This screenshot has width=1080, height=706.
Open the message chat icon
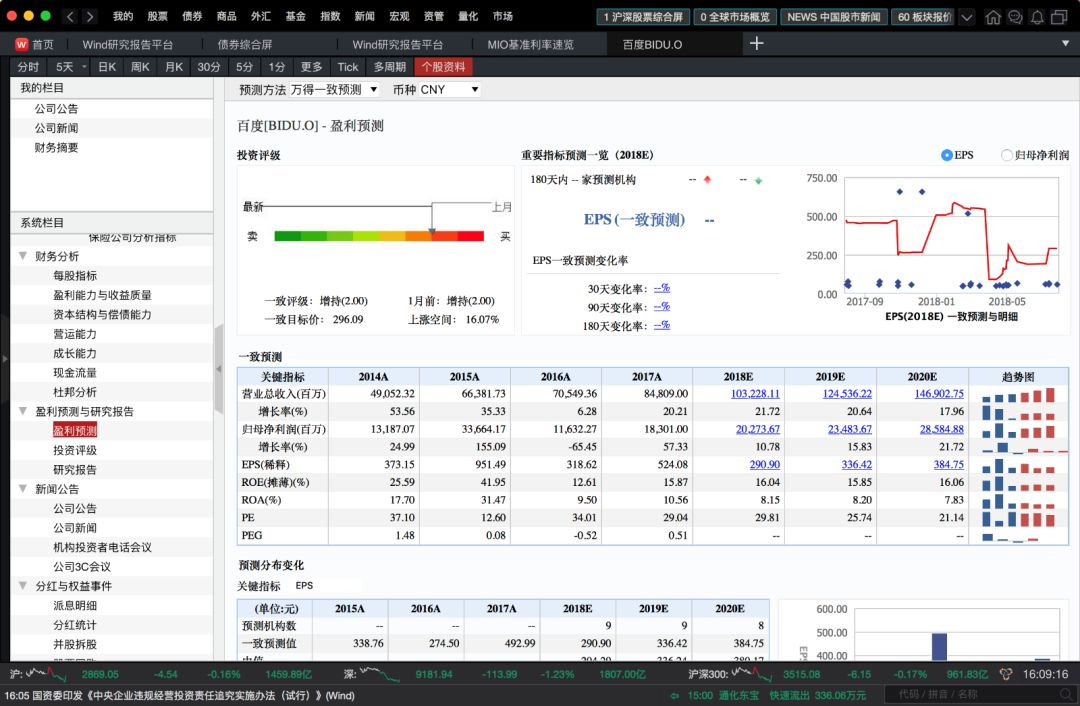point(1014,17)
